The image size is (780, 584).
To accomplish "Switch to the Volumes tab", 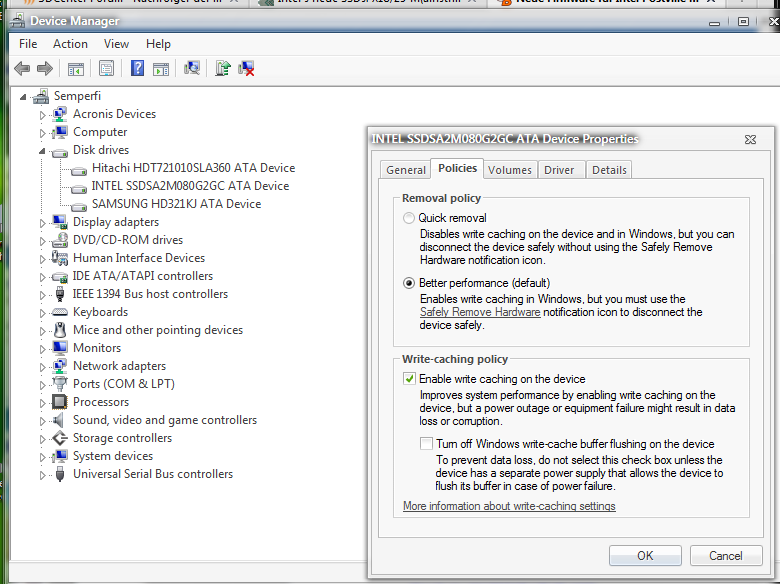I will tap(509, 170).
